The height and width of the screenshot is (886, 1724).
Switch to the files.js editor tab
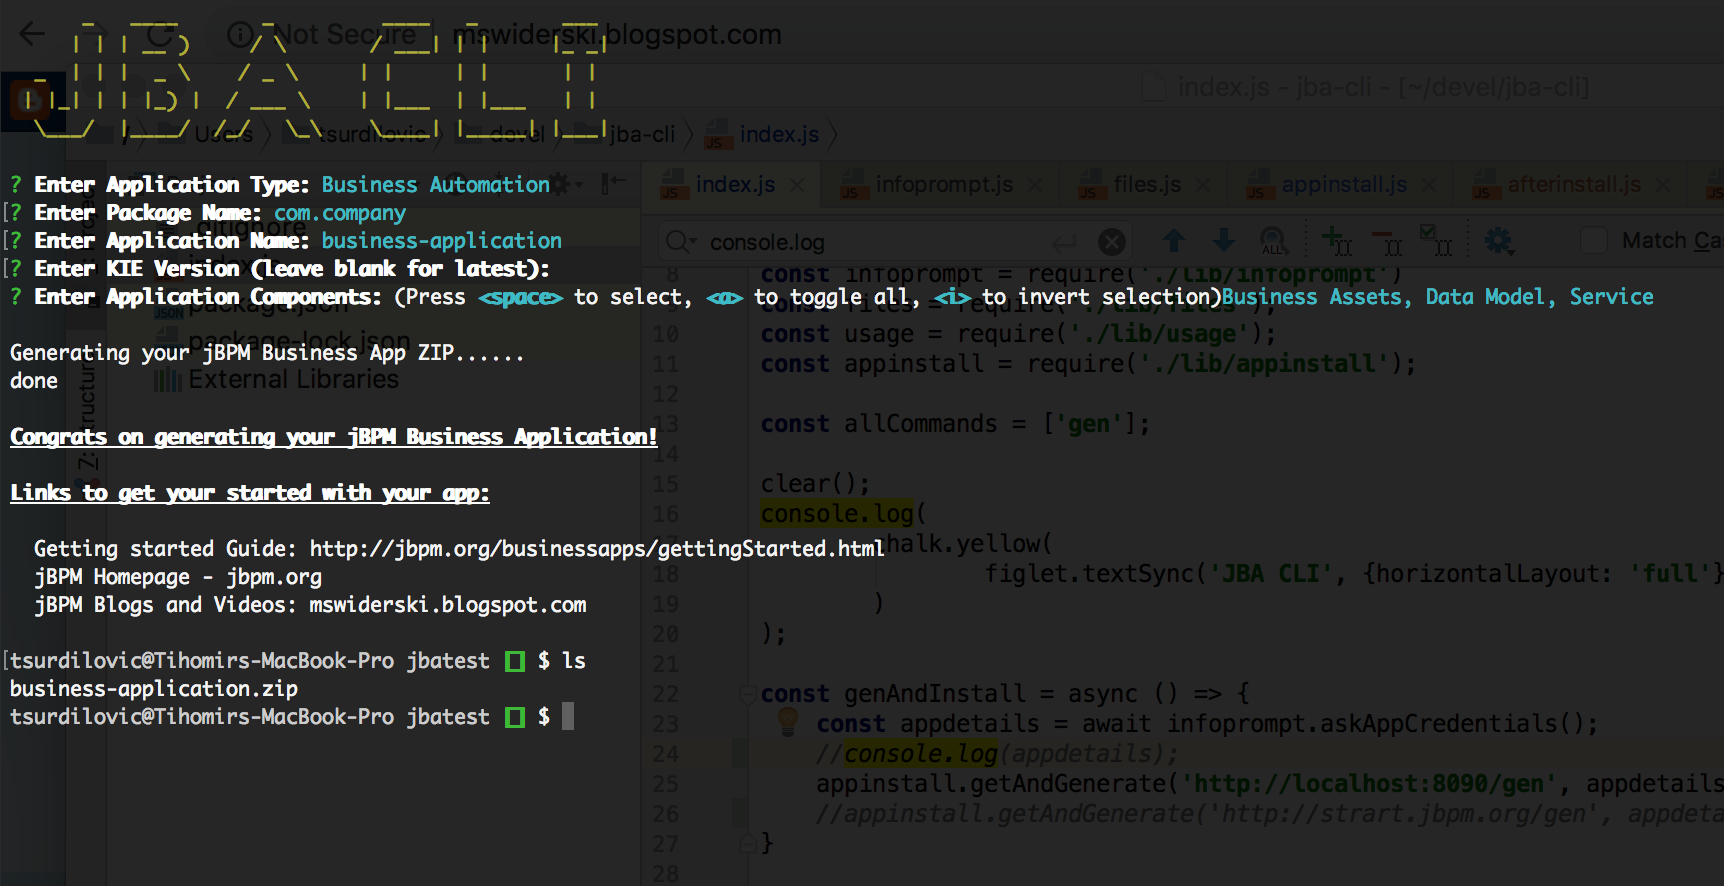1147,185
